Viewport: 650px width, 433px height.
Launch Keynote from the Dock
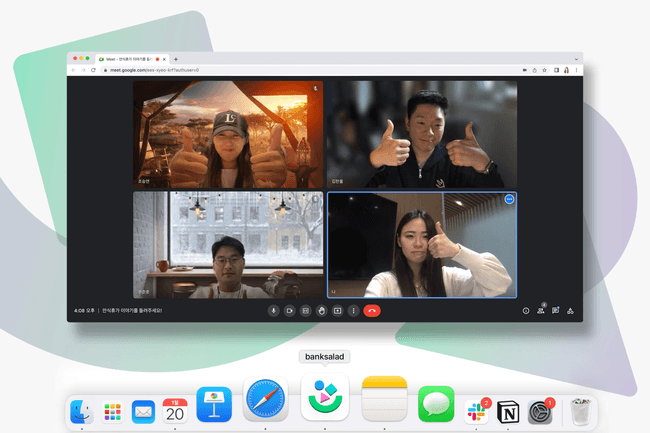point(214,404)
